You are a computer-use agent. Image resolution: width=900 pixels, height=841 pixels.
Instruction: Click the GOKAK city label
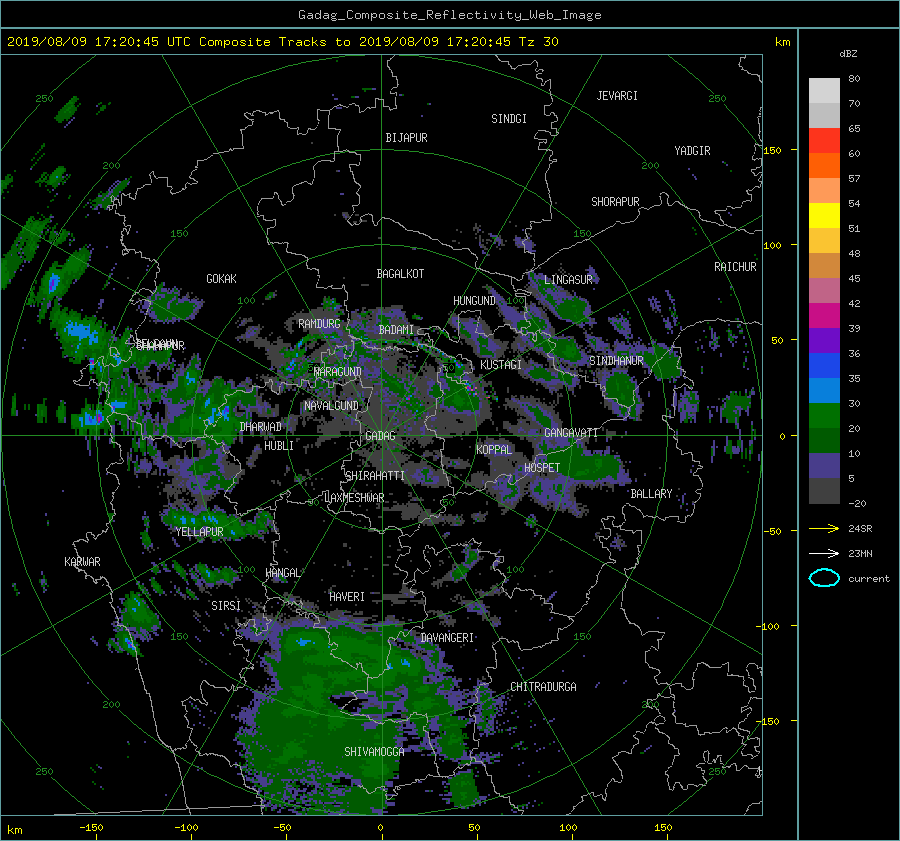coord(221,279)
